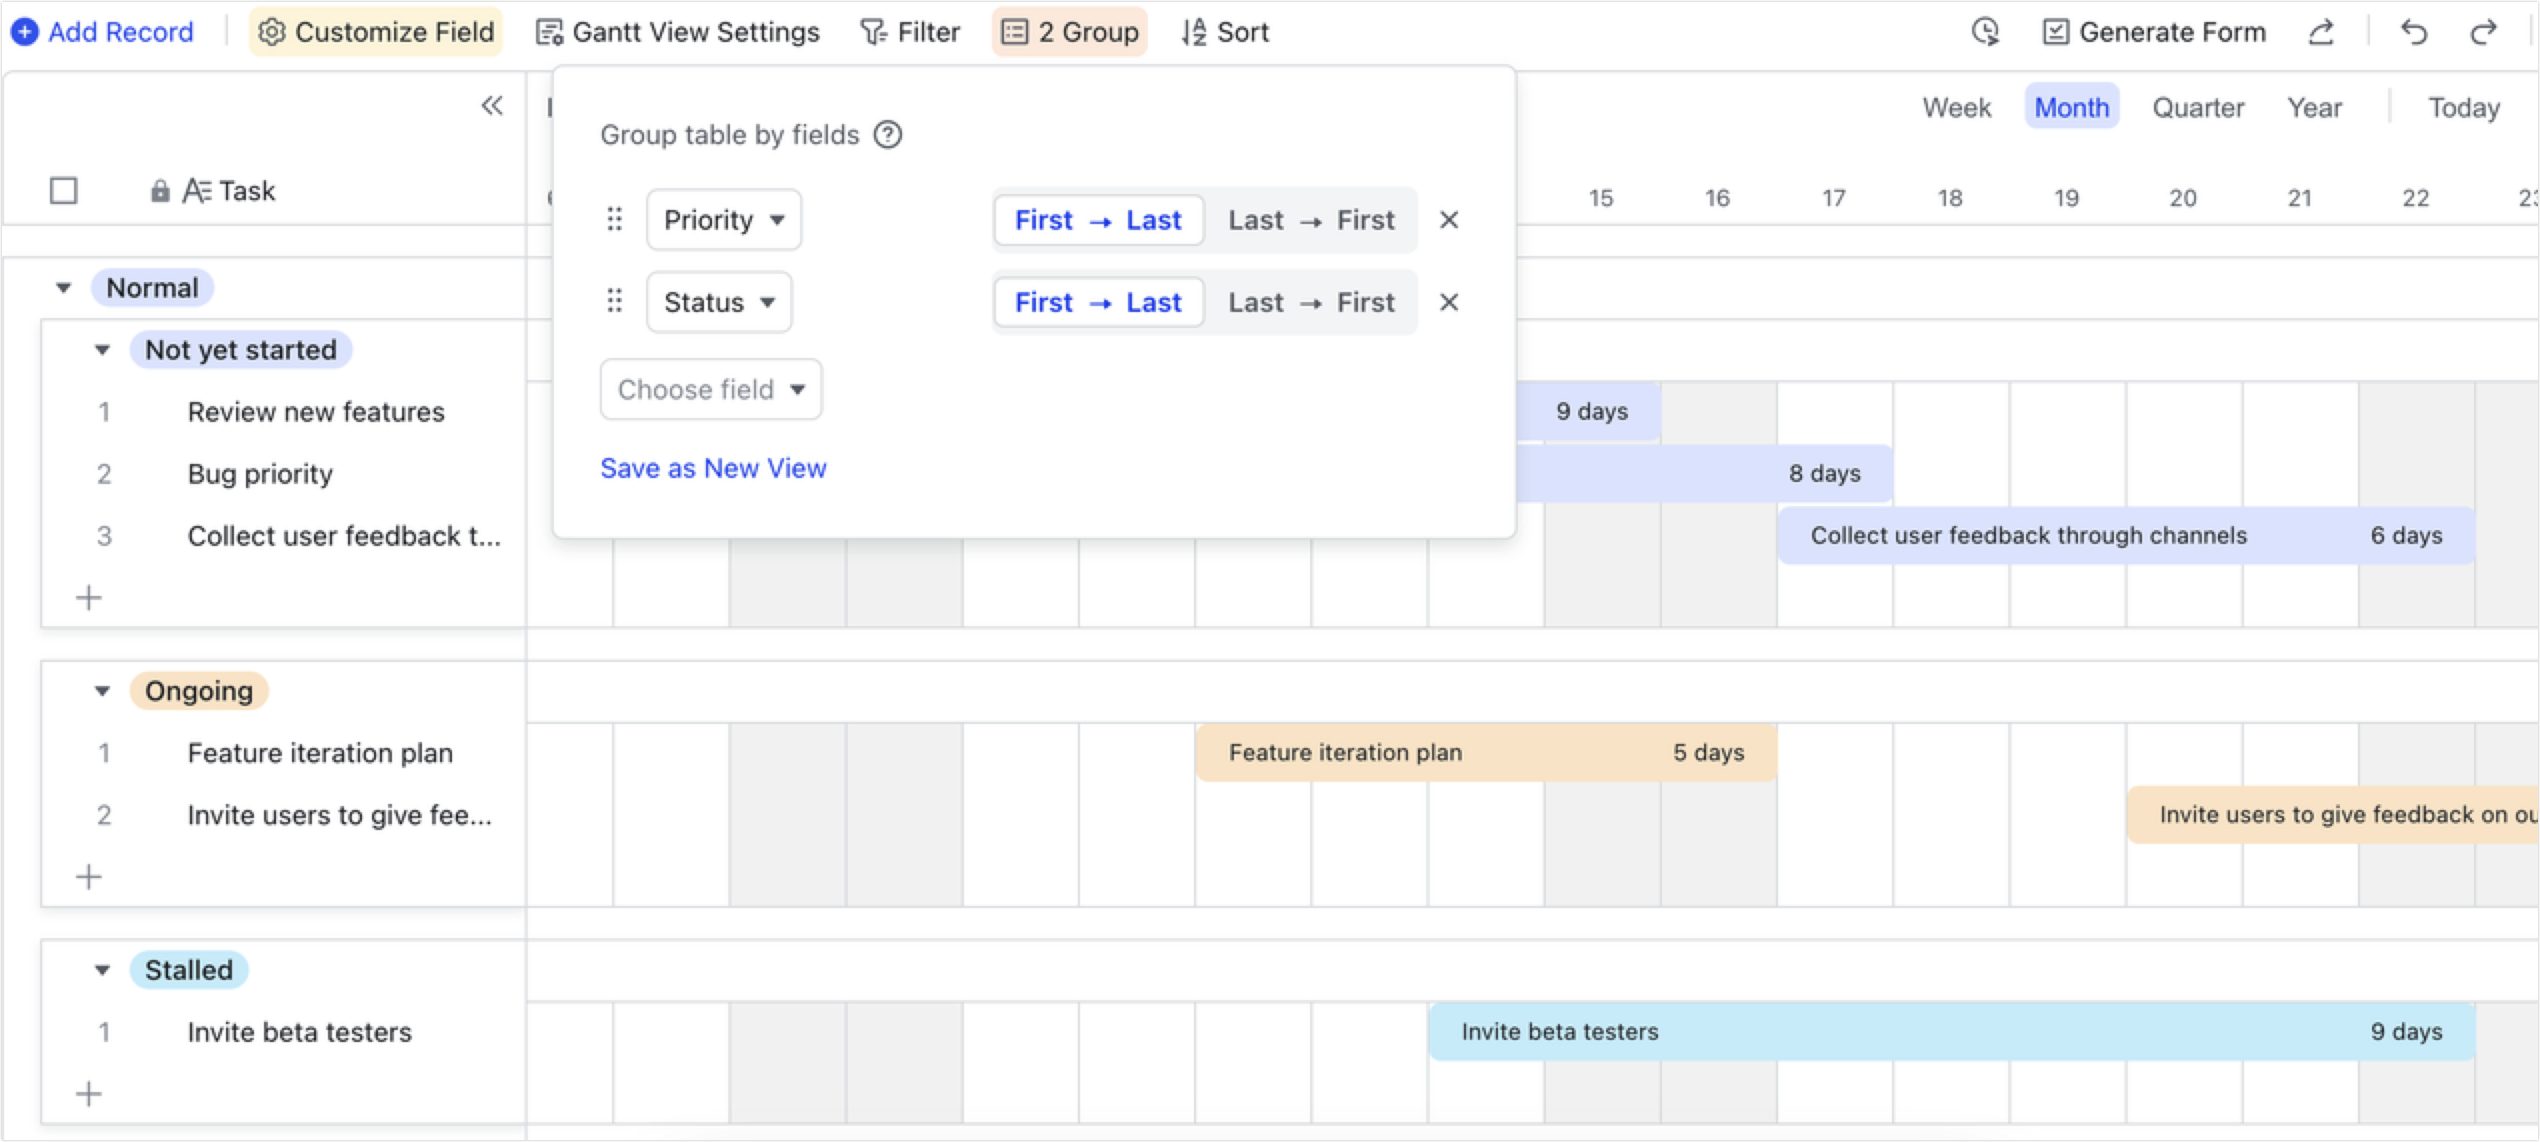Remove the Status grouping
This screenshot has width=2540, height=1142.
click(x=1449, y=301)
